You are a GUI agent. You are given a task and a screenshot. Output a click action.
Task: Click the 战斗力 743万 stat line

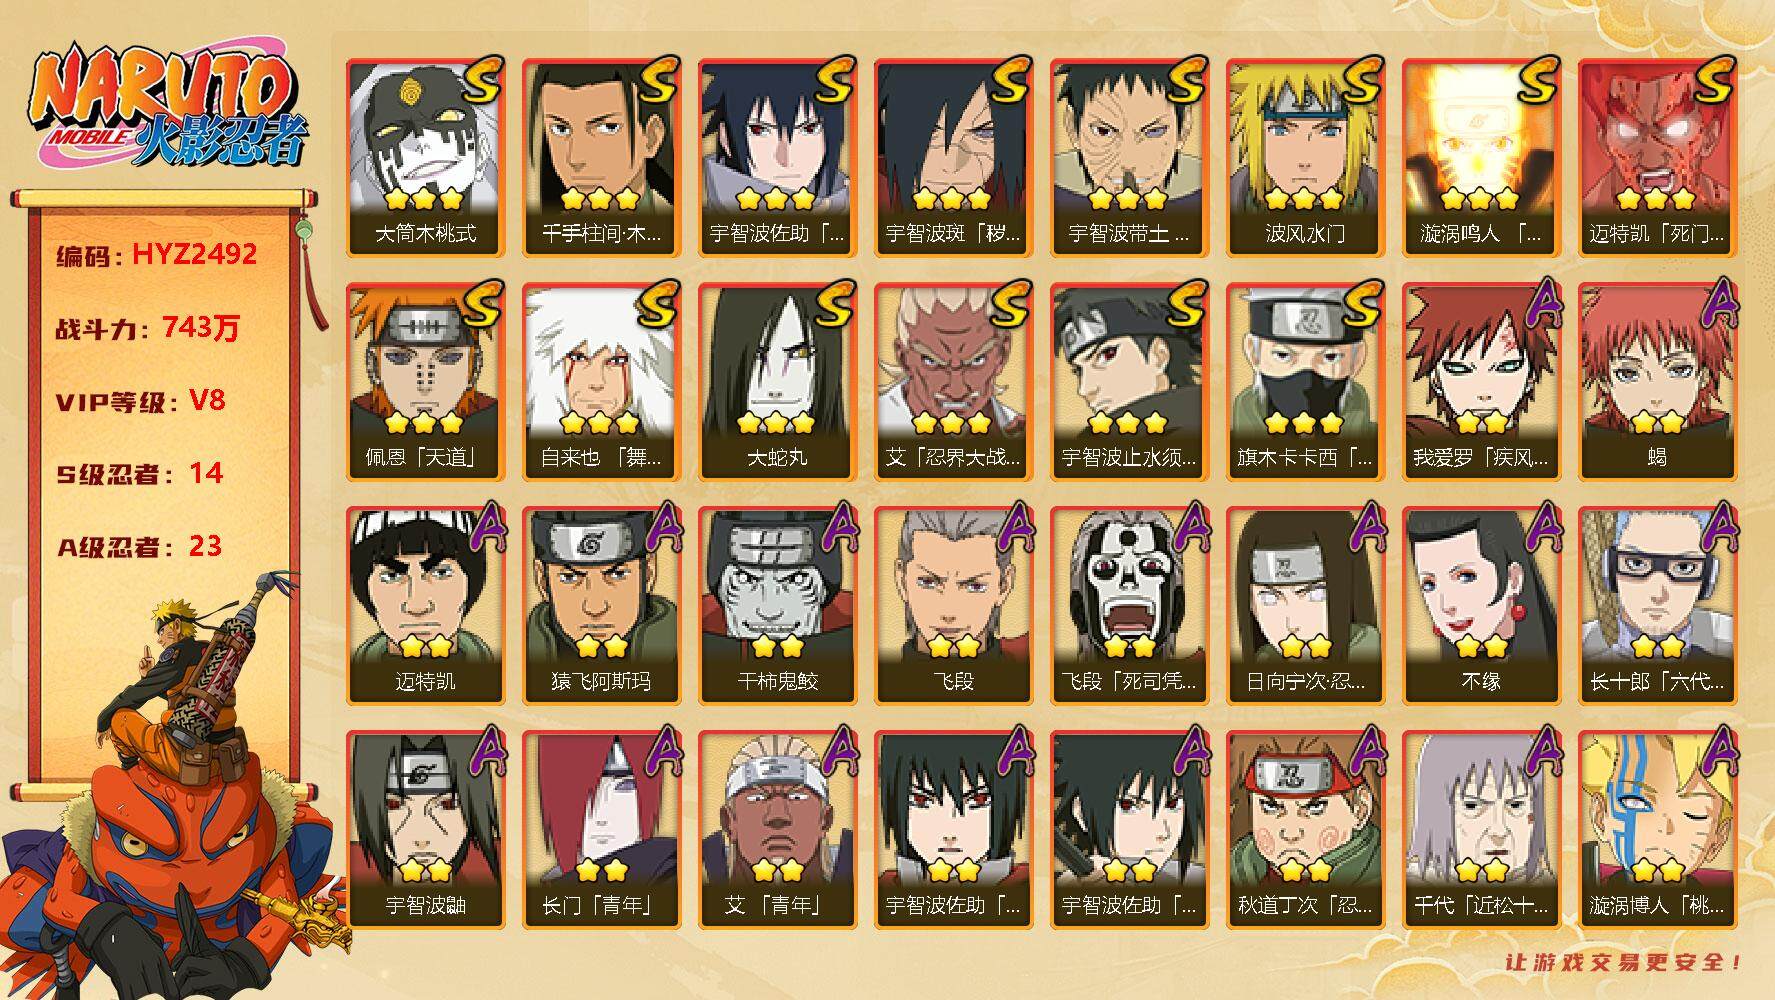(148, 327)
